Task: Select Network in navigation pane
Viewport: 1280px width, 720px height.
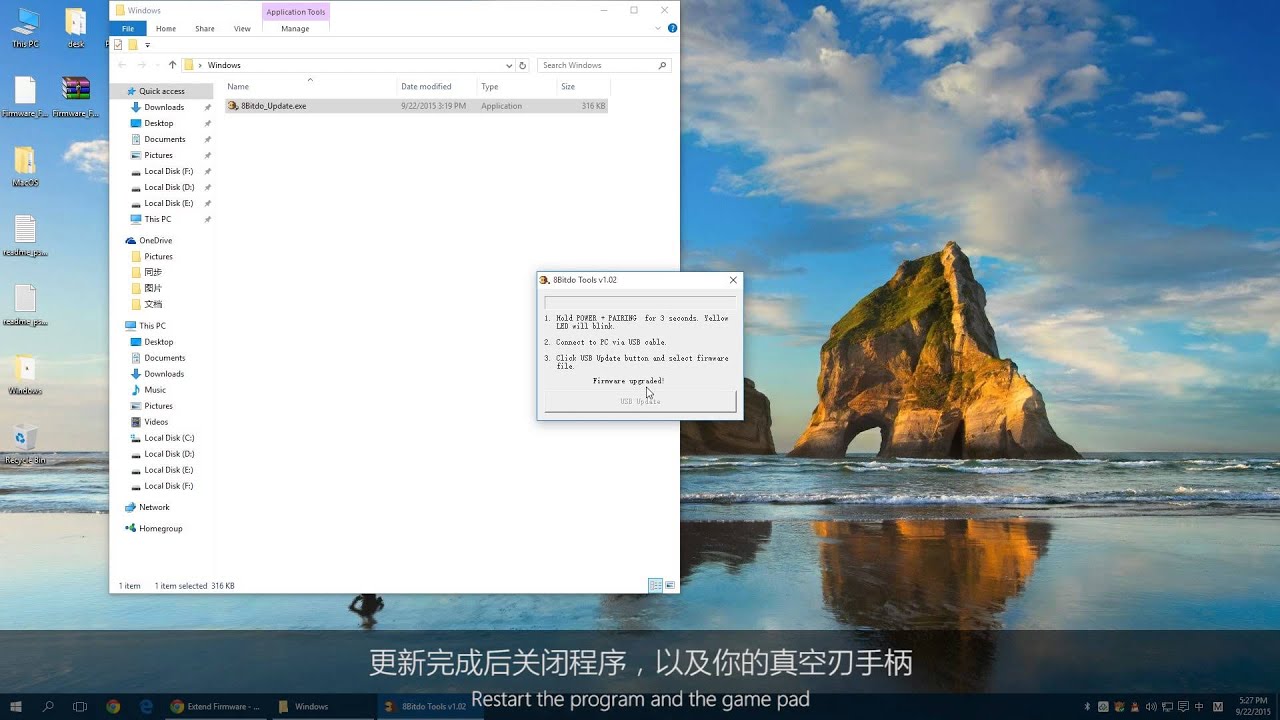Action: 154,507
